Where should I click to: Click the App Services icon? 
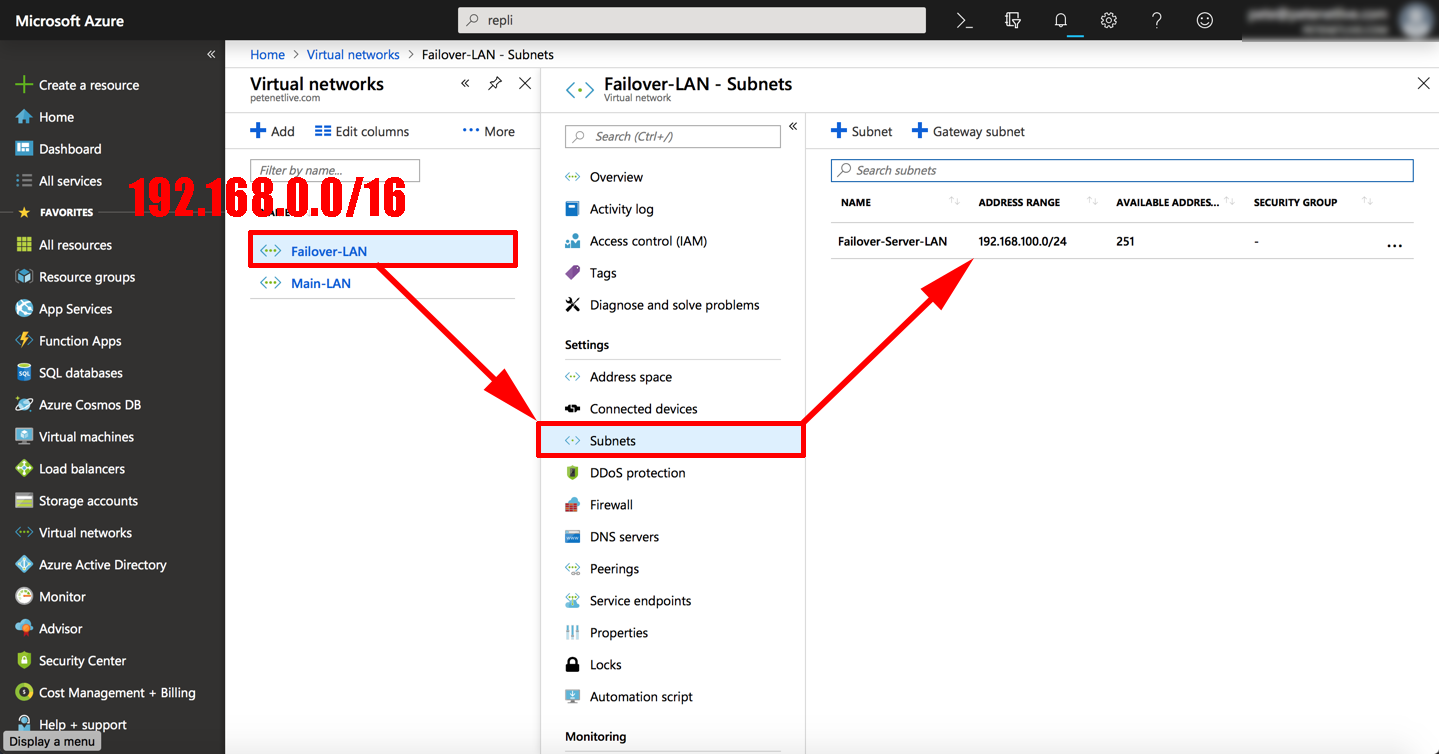(24, 309)
